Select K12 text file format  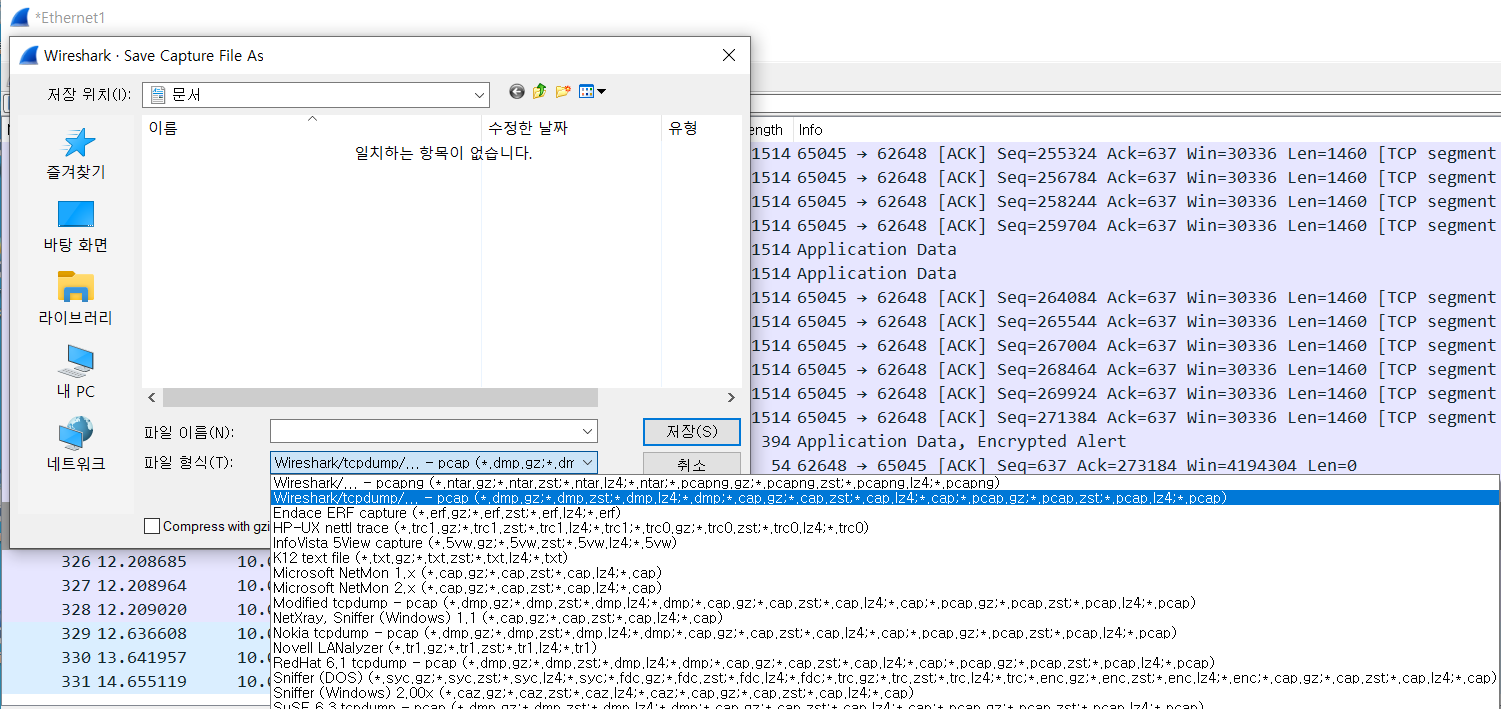pos(885,558)
